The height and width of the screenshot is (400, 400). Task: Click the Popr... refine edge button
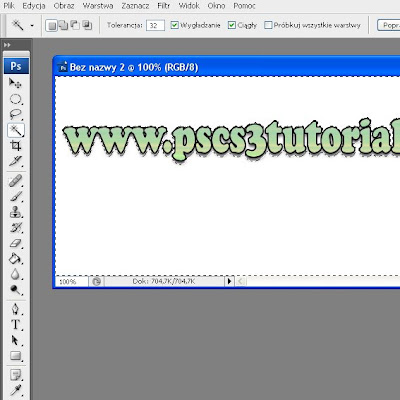coord(389,25)
